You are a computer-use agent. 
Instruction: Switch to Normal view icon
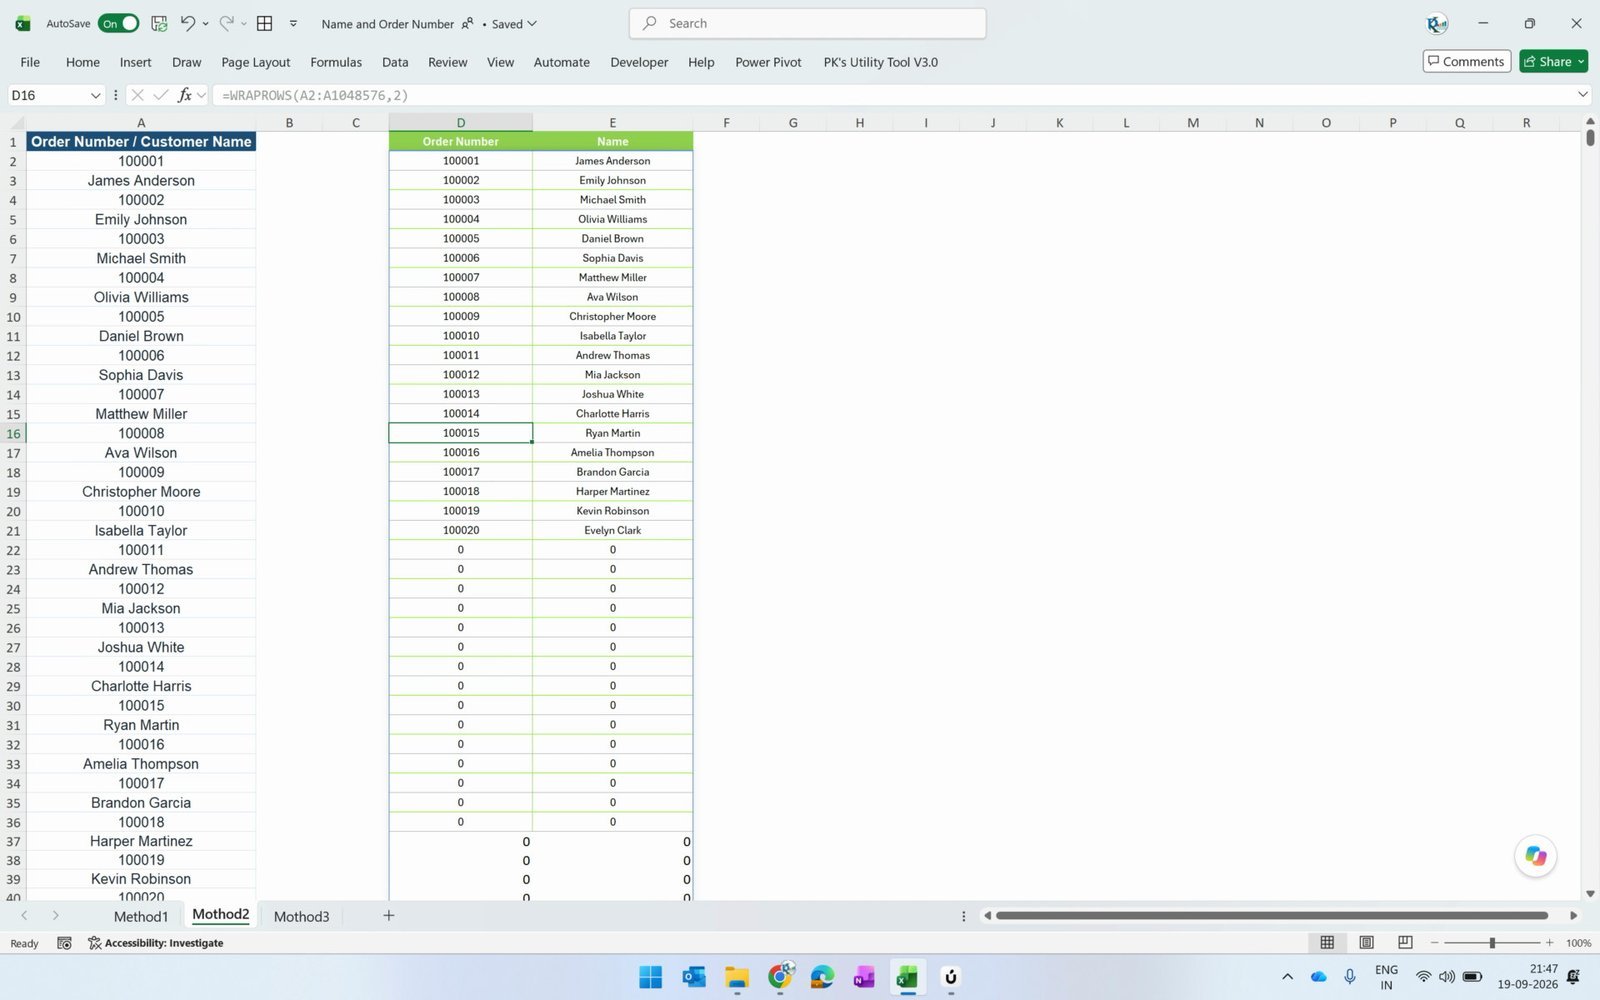click(x=1327, y=942)
